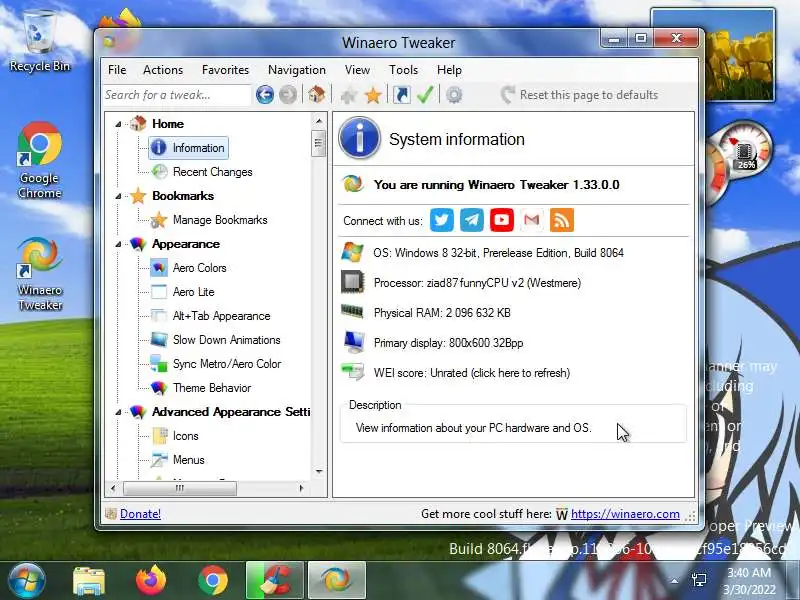Open Recycle Bin desktop icon

tap(40, 42)
